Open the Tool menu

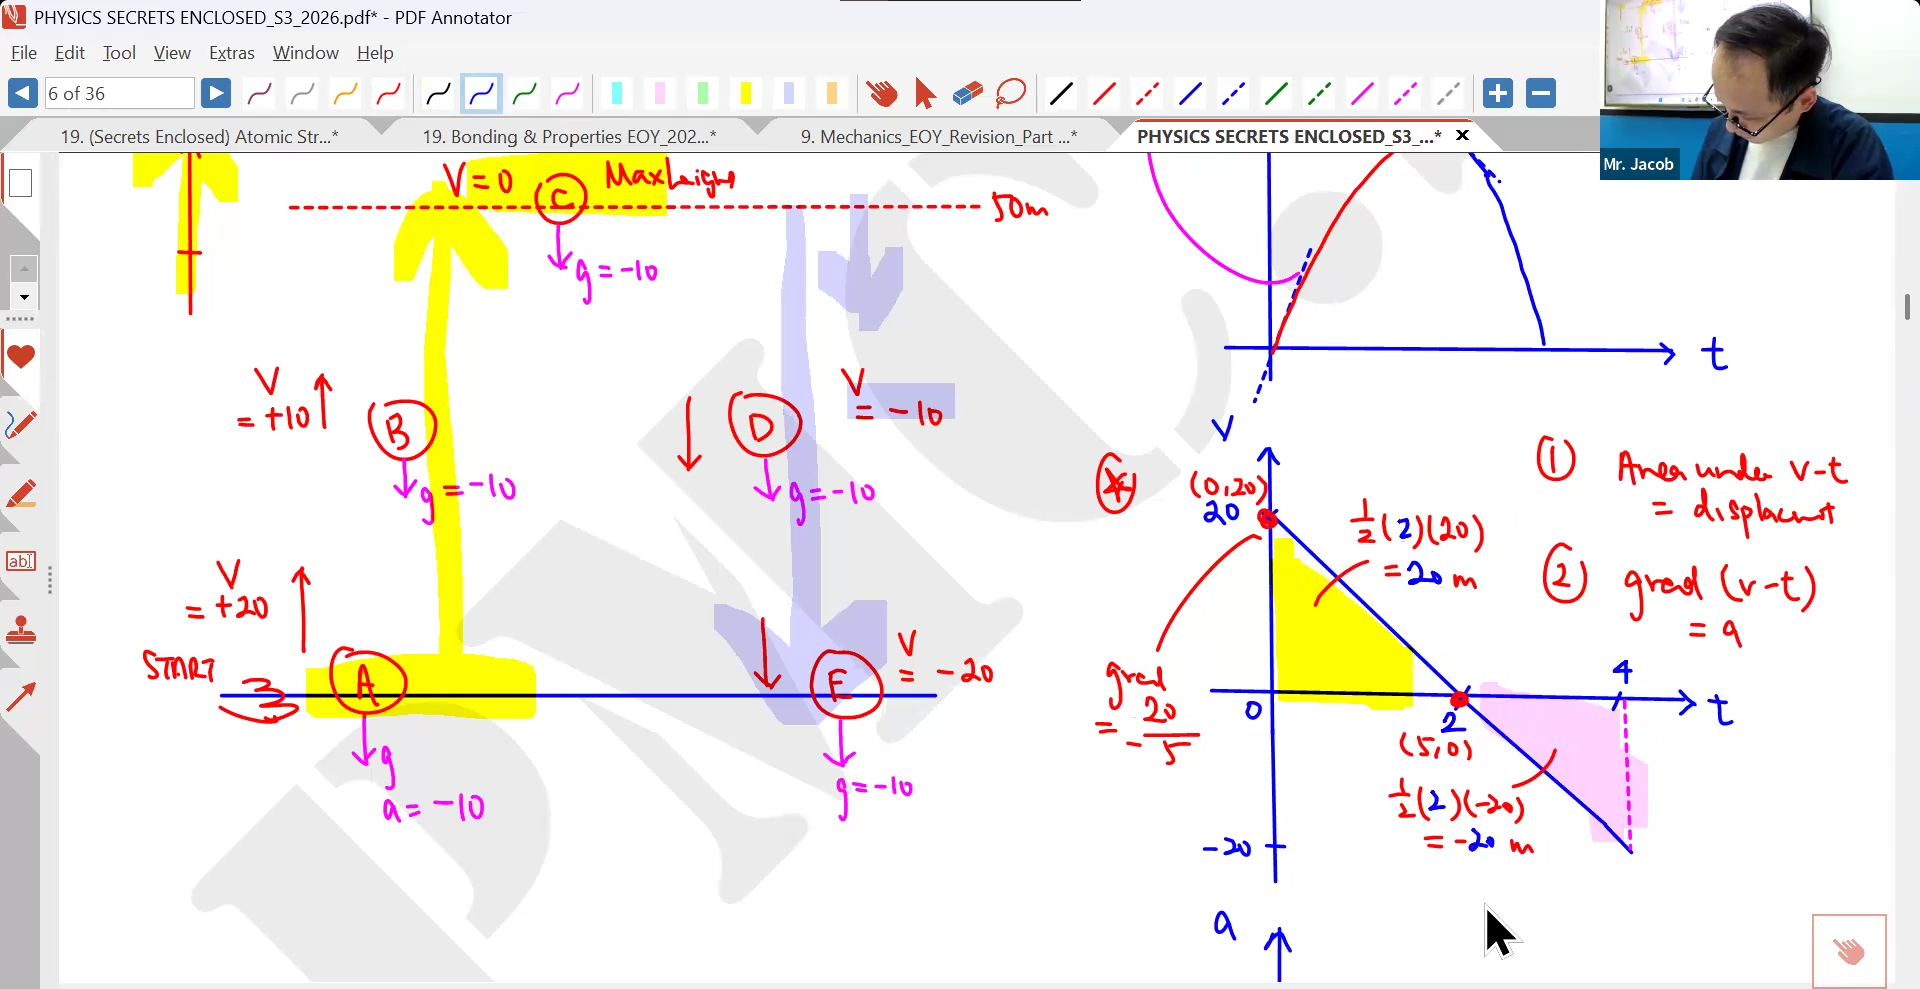click(119, 53)
